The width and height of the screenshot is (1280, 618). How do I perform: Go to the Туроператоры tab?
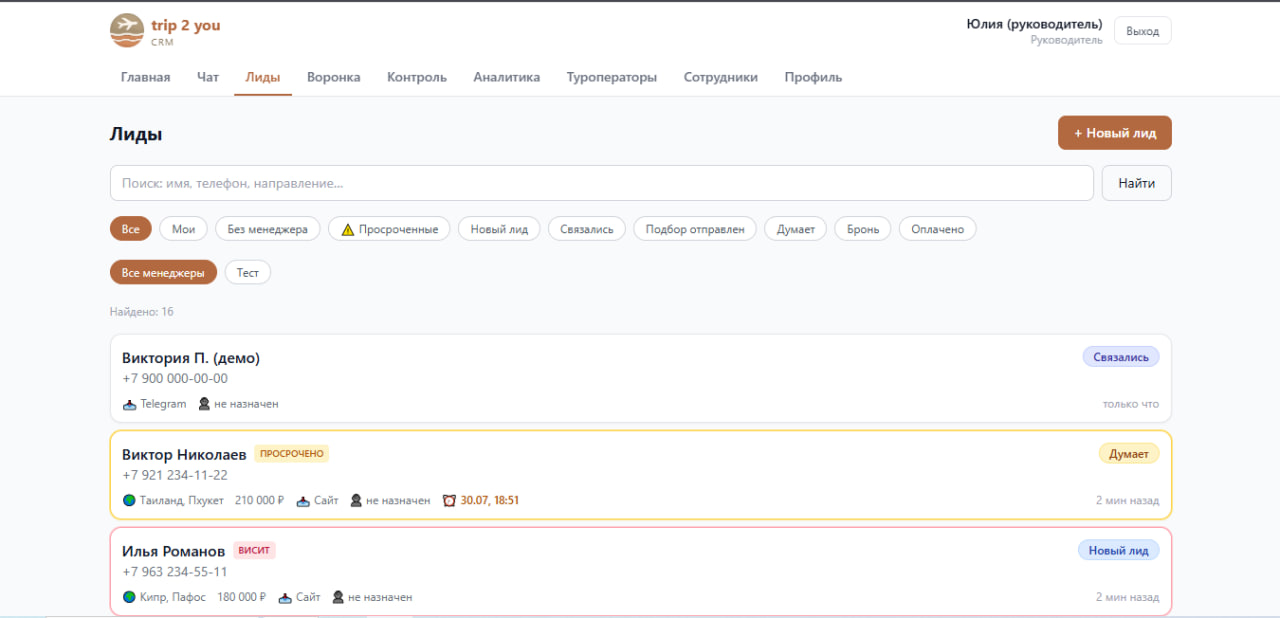pos(612,77)
